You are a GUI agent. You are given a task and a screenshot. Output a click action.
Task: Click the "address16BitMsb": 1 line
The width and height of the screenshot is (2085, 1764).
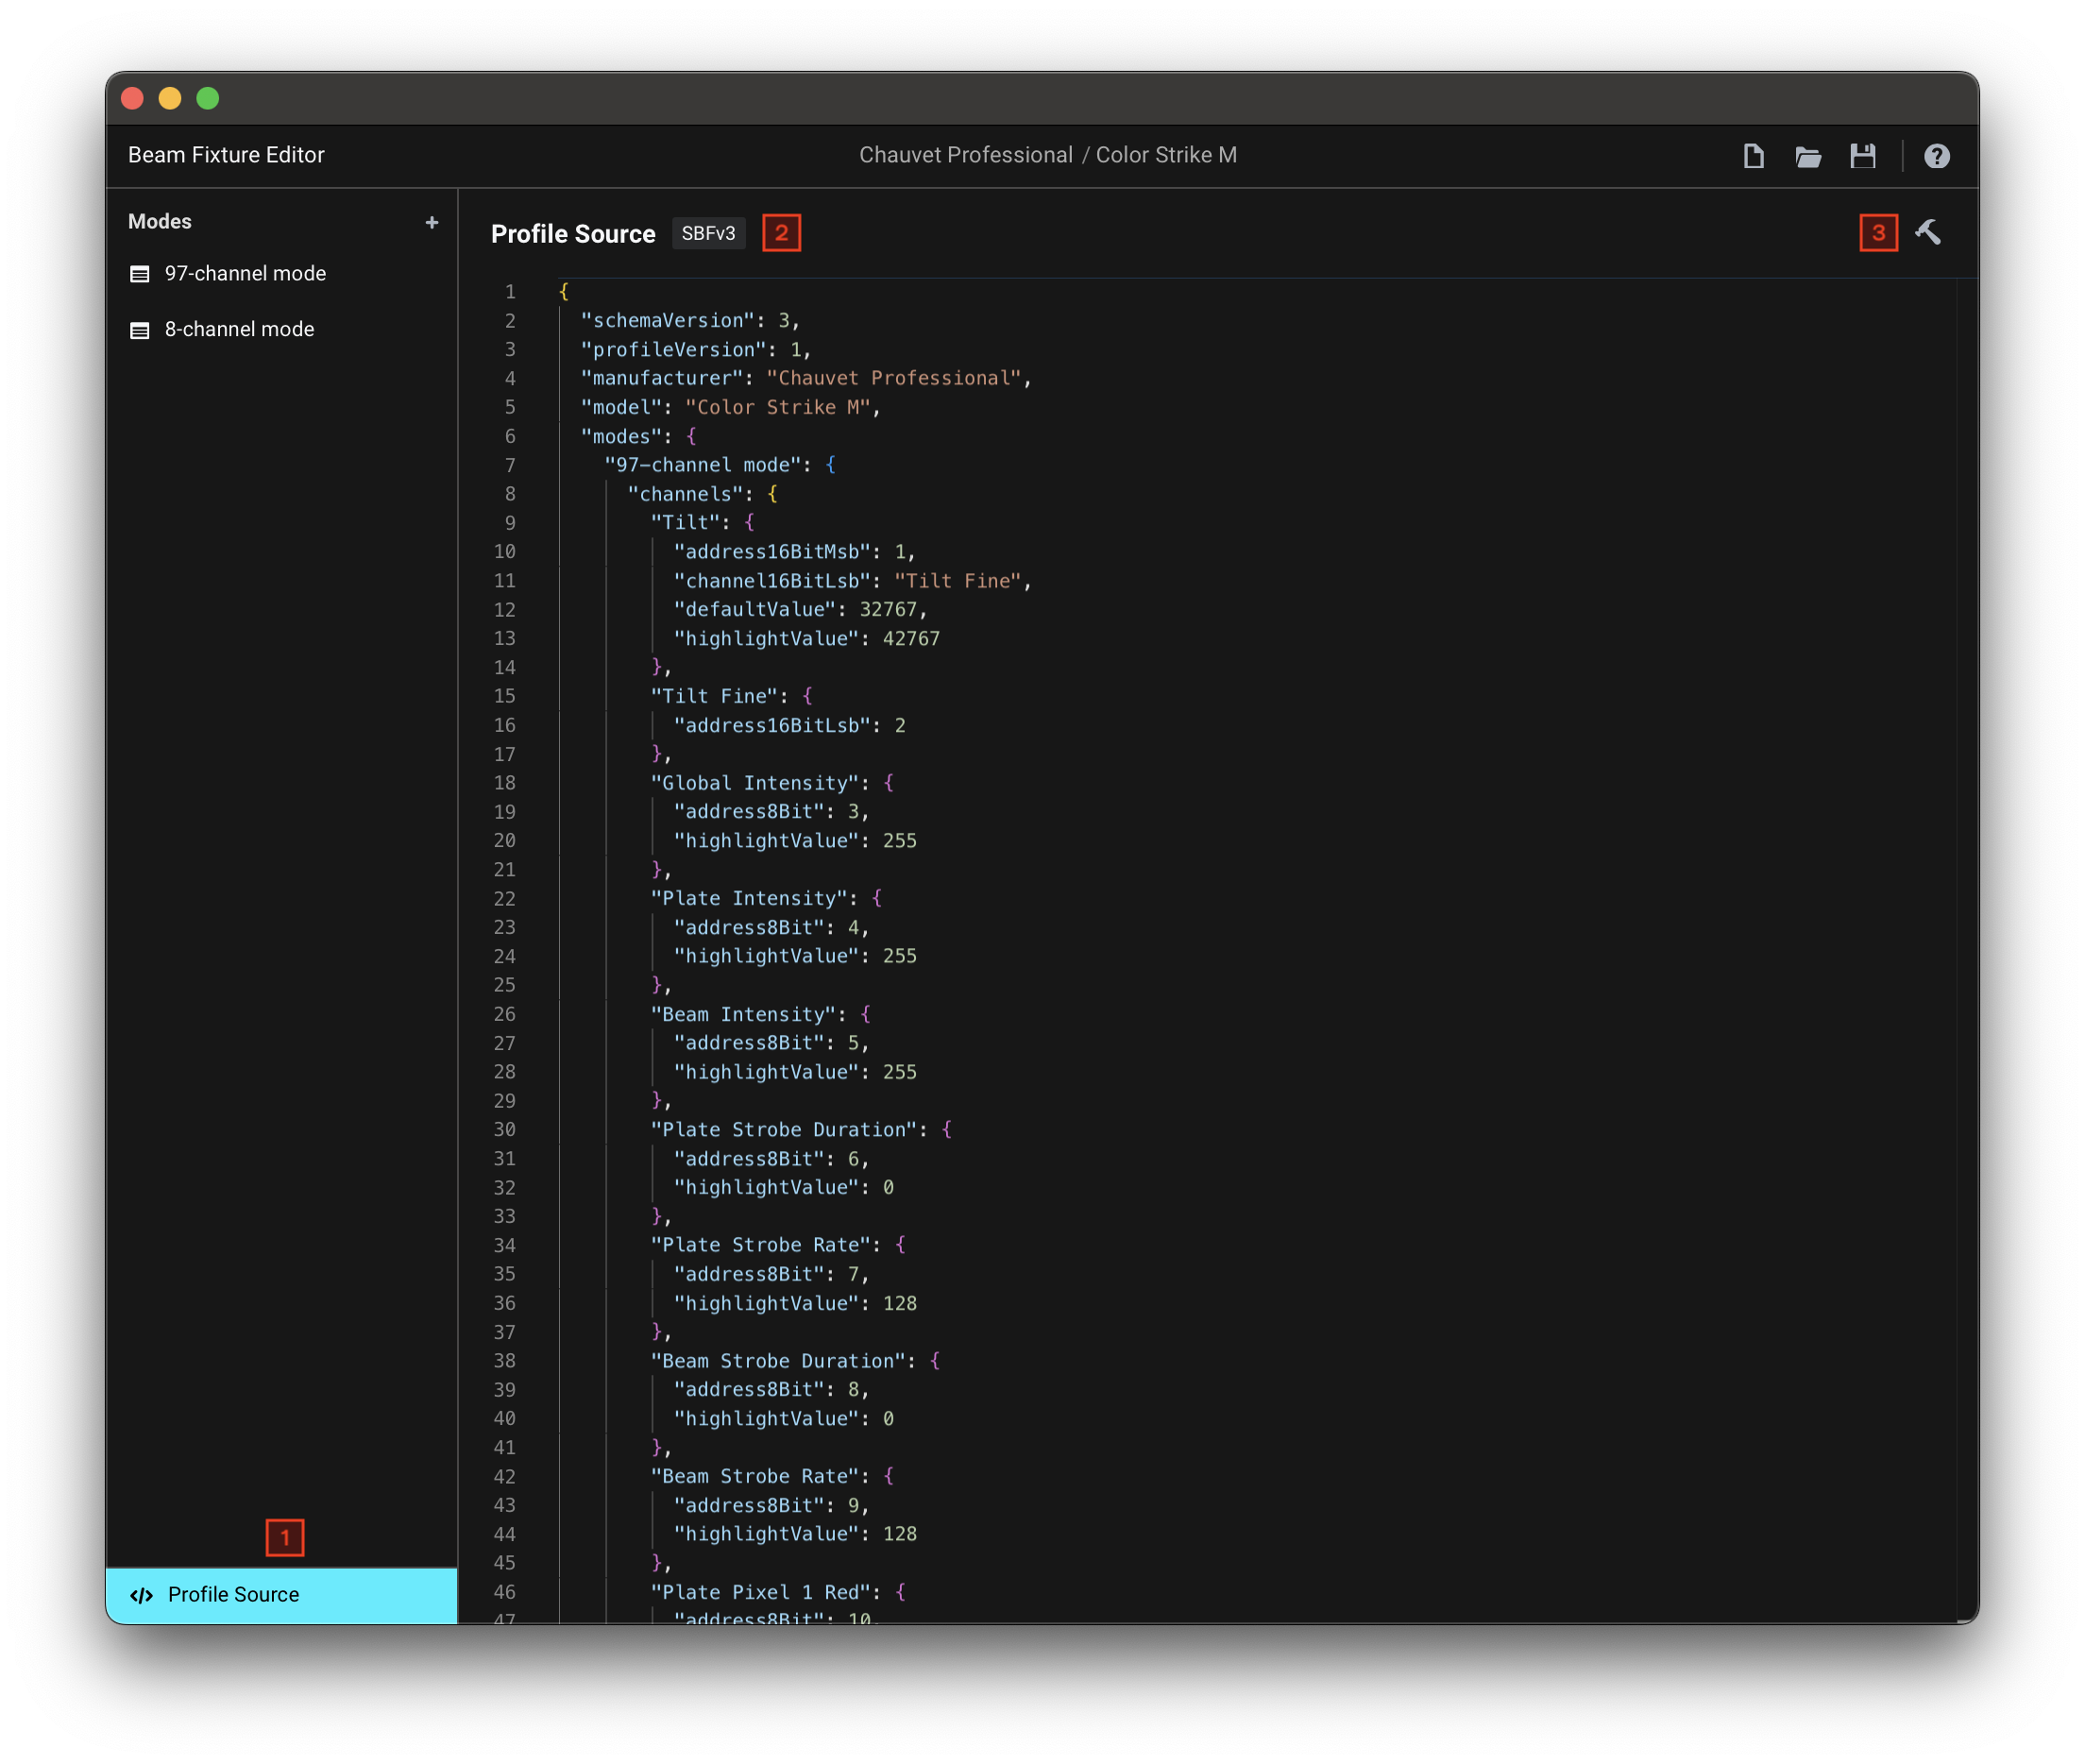tap(794, 552)
